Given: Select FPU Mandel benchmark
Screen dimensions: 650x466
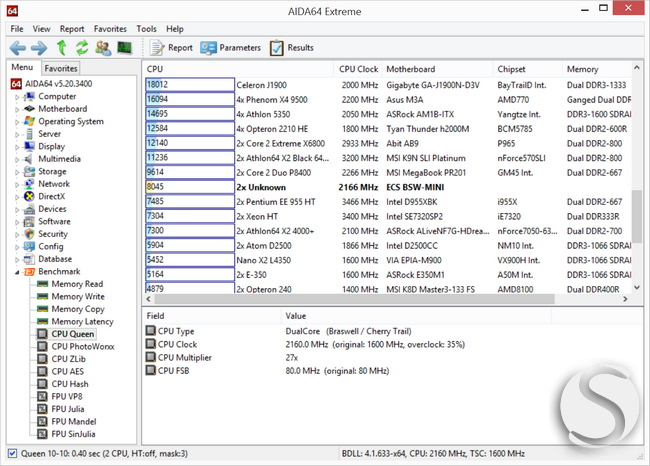Looking at the screenshot, I should (73, 421).
